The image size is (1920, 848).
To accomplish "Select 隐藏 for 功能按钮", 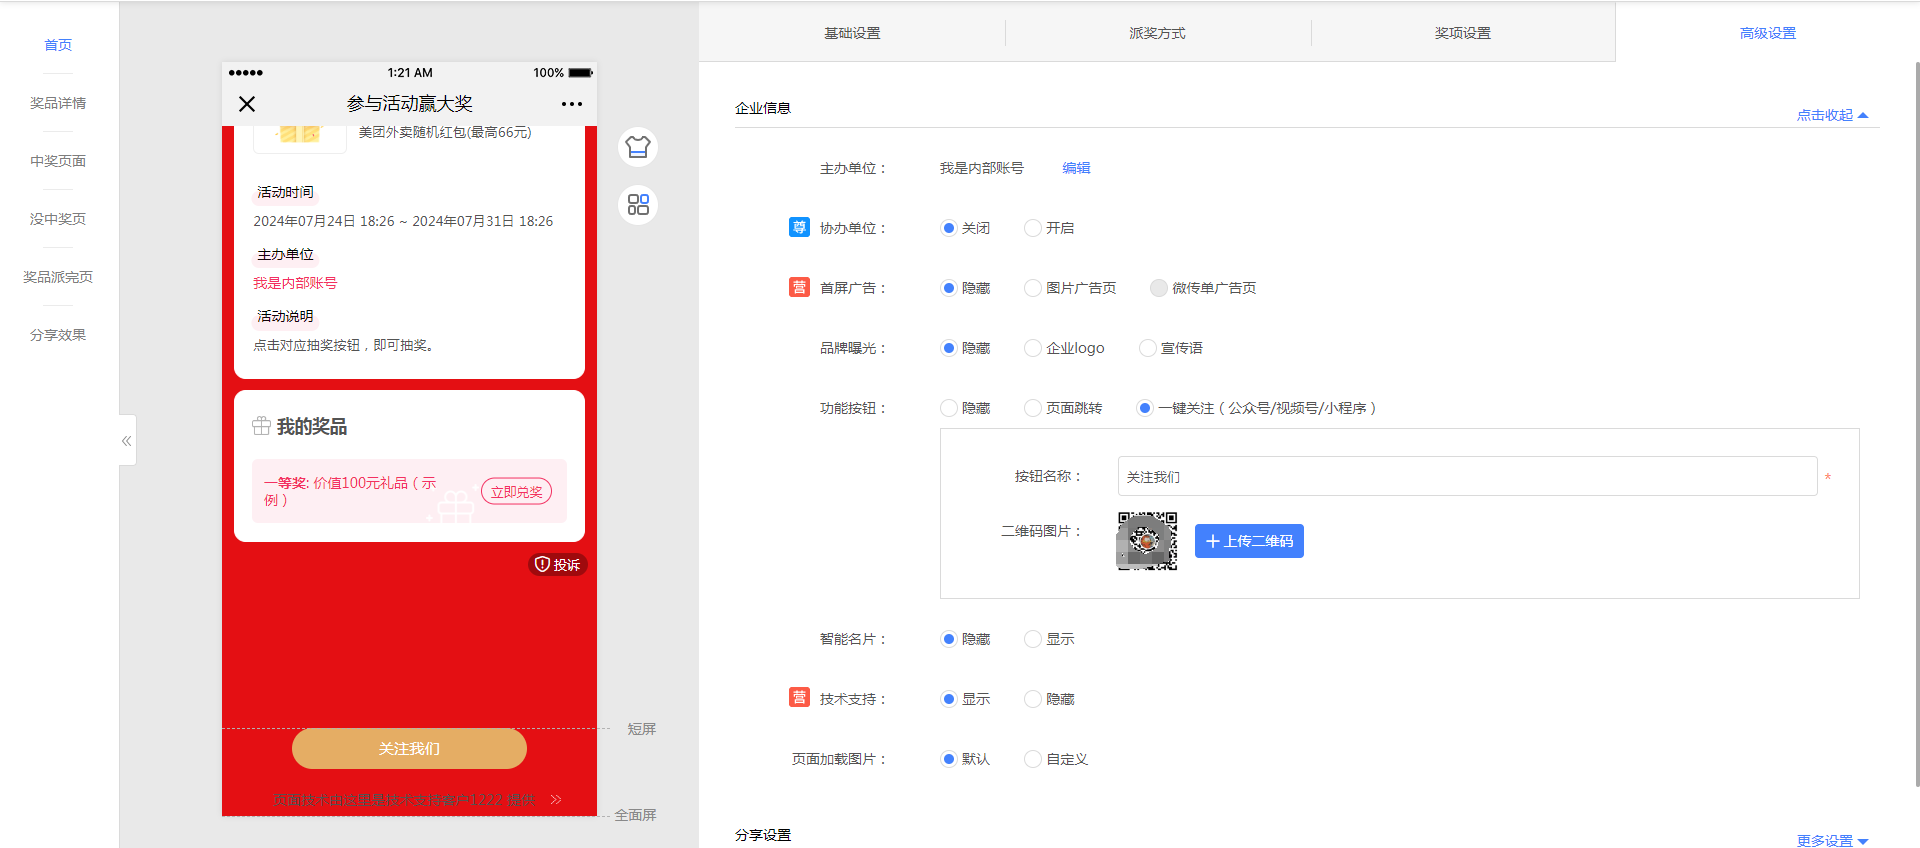I will [x=949, y=408].
